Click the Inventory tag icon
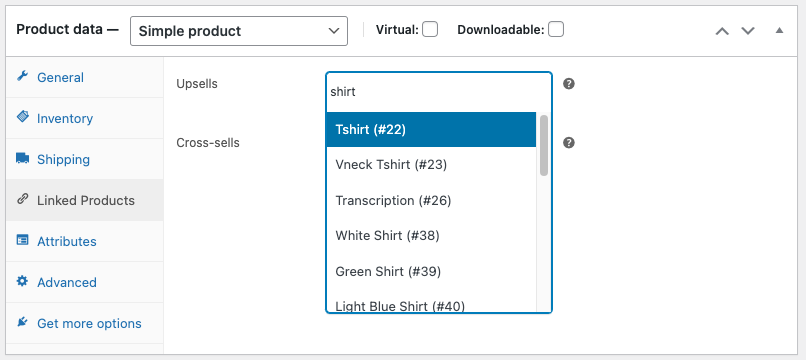806x360 pixels. [x=23, y=116]
